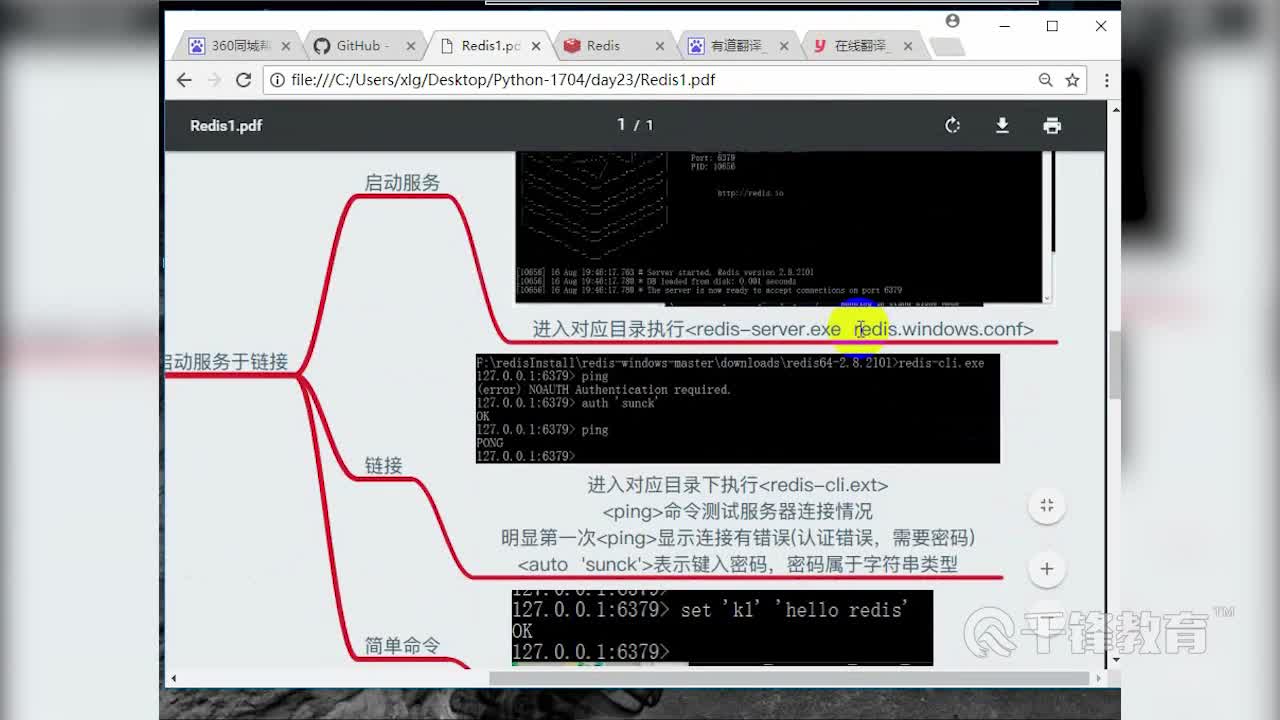
Task: Click the fit-to-page floating button
Action: (x=1046, y=506)
